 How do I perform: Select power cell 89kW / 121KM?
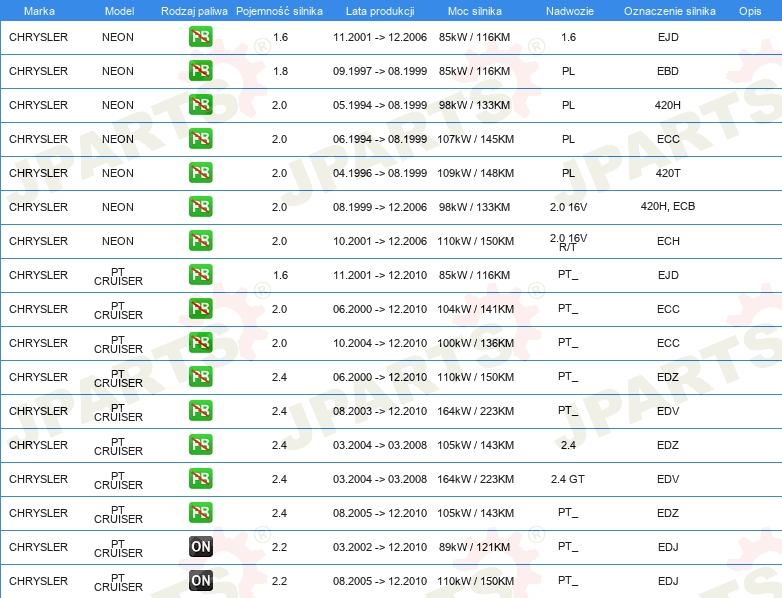[474, 547]
